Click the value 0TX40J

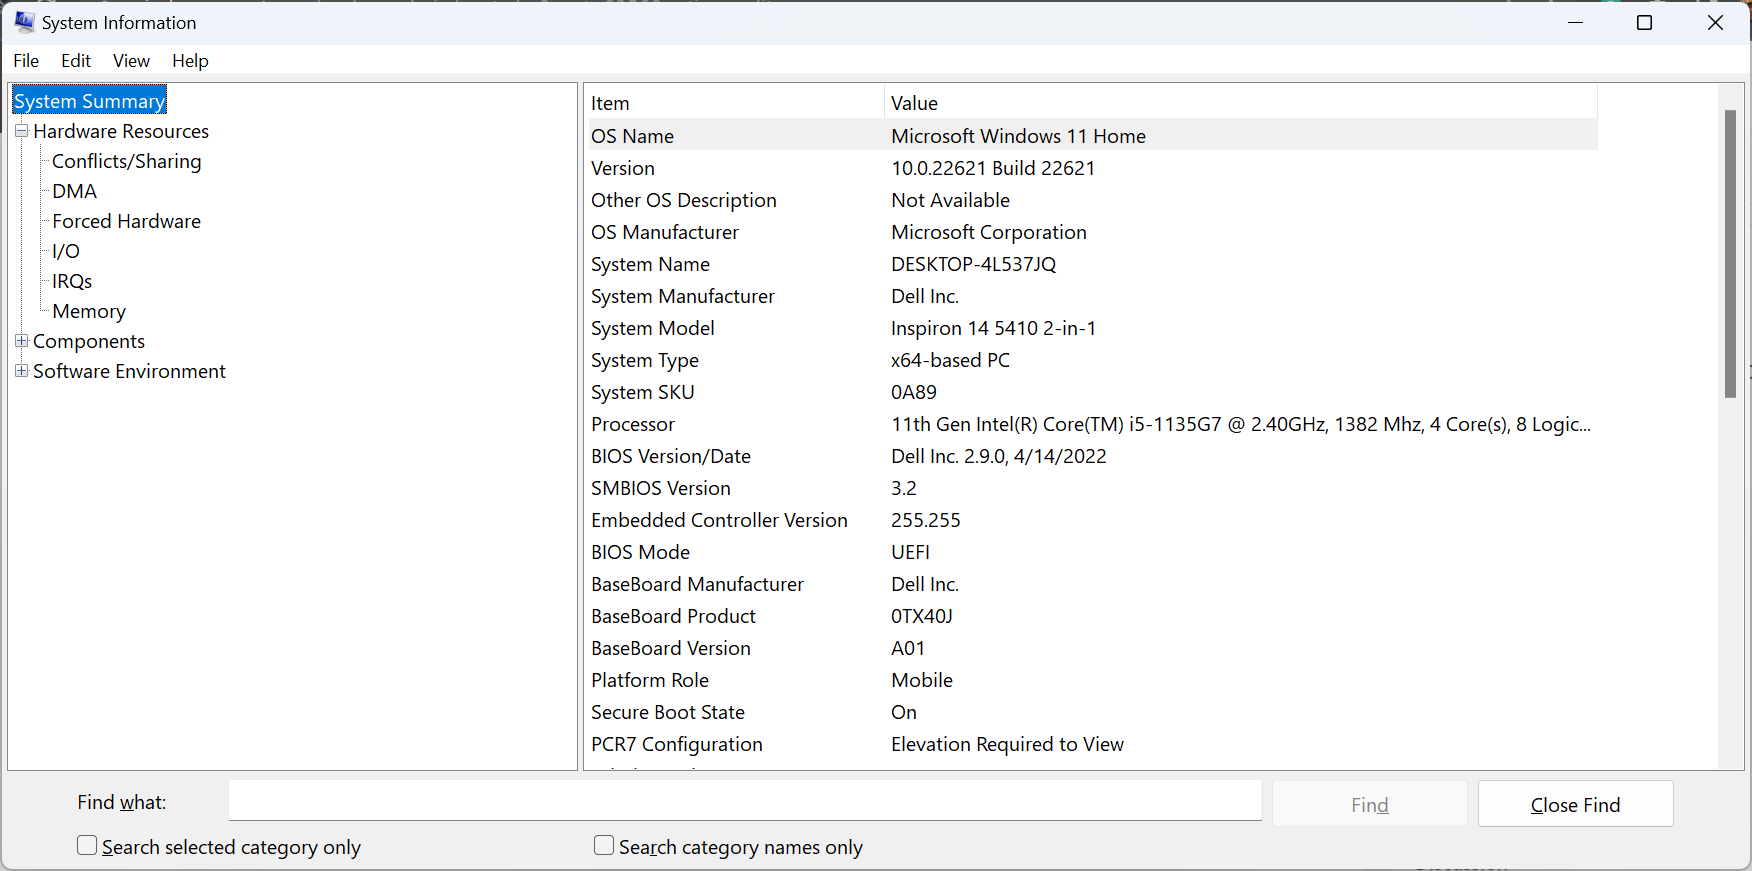click(x=922, y=616)
